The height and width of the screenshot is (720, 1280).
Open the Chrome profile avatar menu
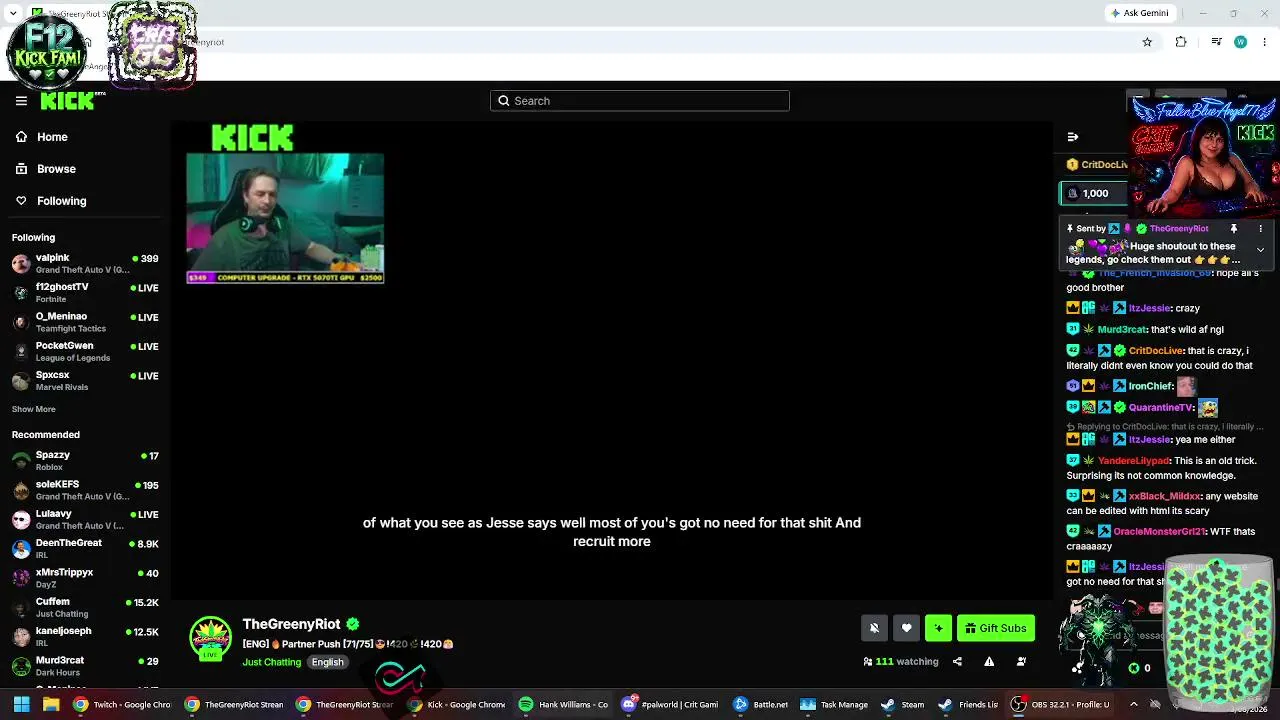tap(1240, 42)
